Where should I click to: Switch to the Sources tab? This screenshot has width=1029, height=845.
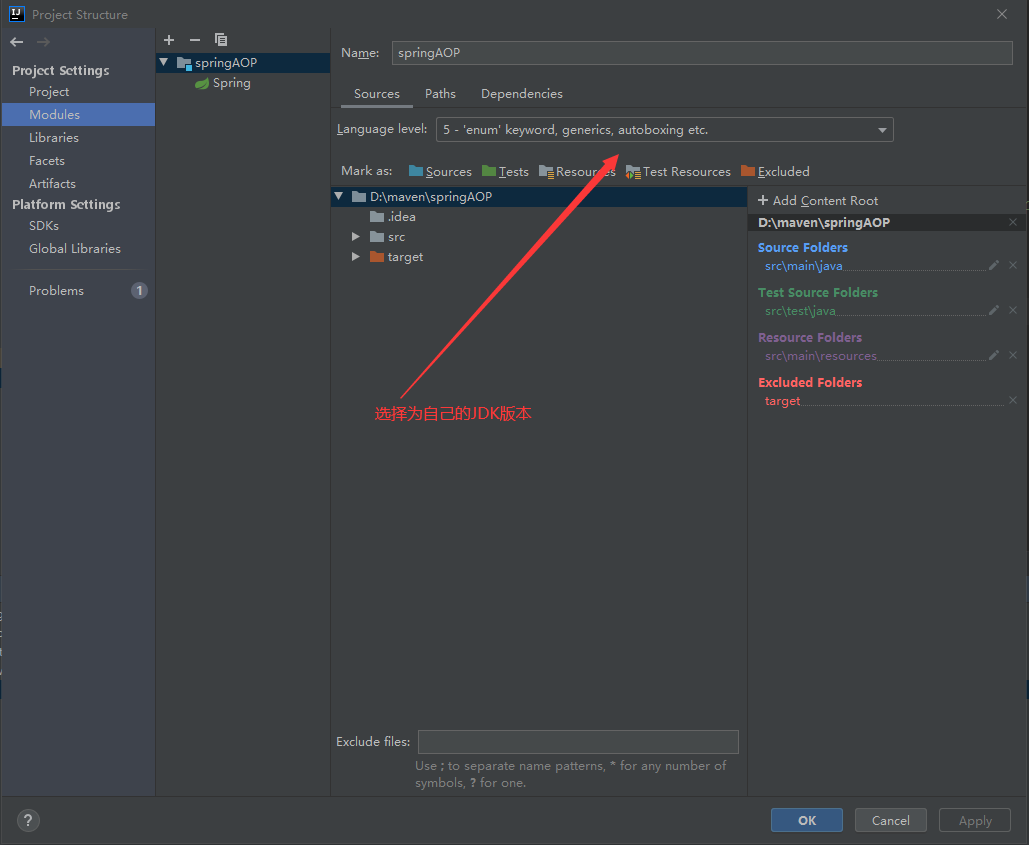pos(377,94)
